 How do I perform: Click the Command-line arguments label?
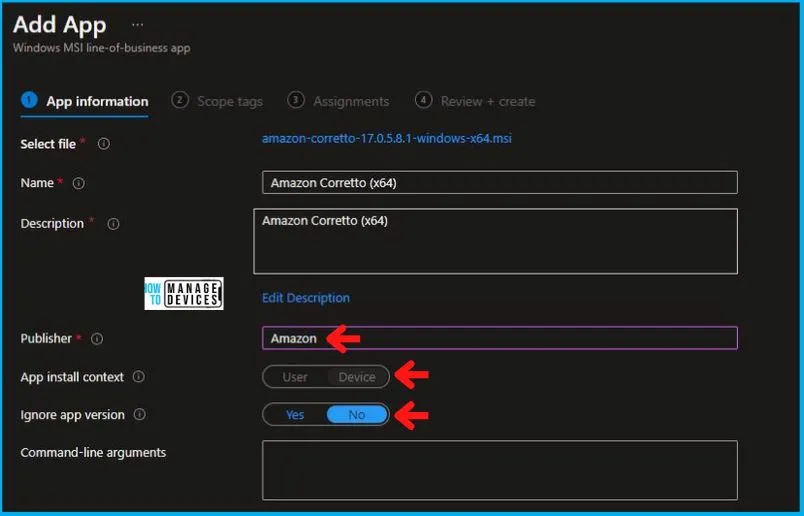point(93,452)
